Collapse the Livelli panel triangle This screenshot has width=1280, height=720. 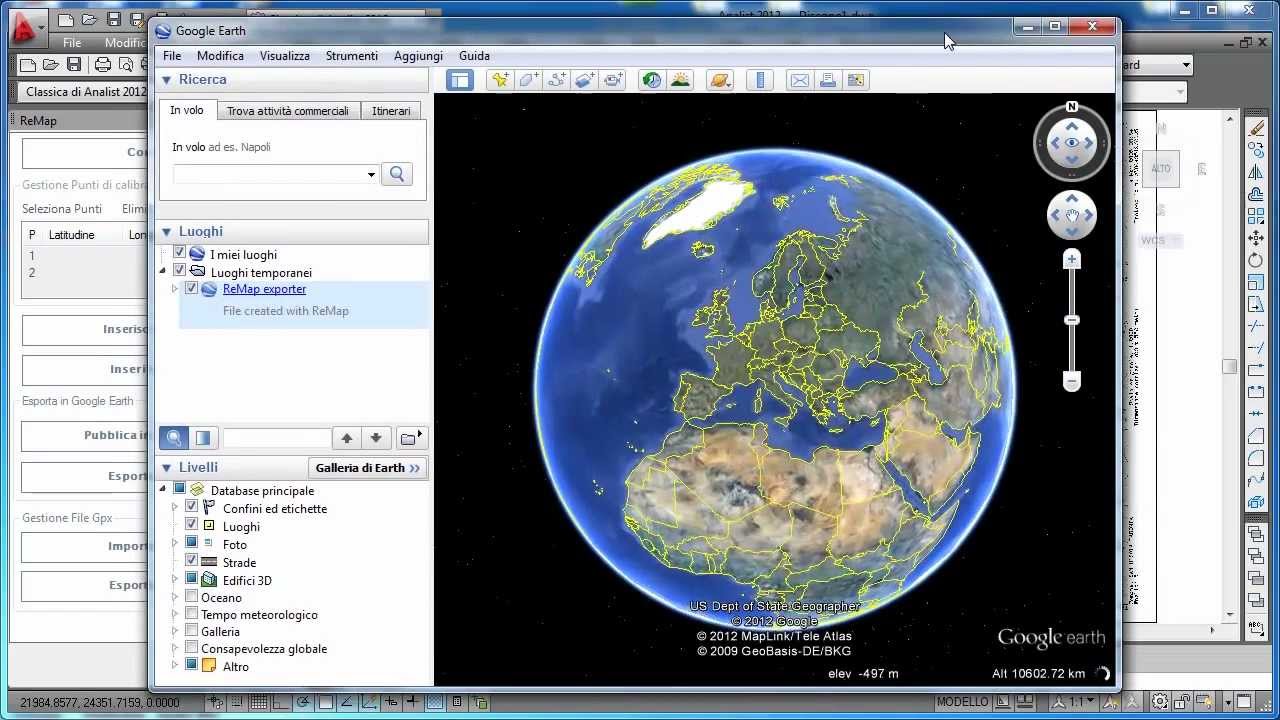(167, 468)
